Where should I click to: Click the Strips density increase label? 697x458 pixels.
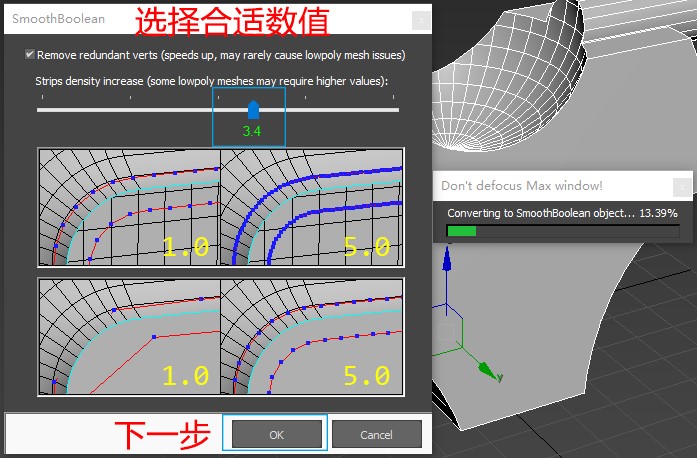[x=211, y=80]
